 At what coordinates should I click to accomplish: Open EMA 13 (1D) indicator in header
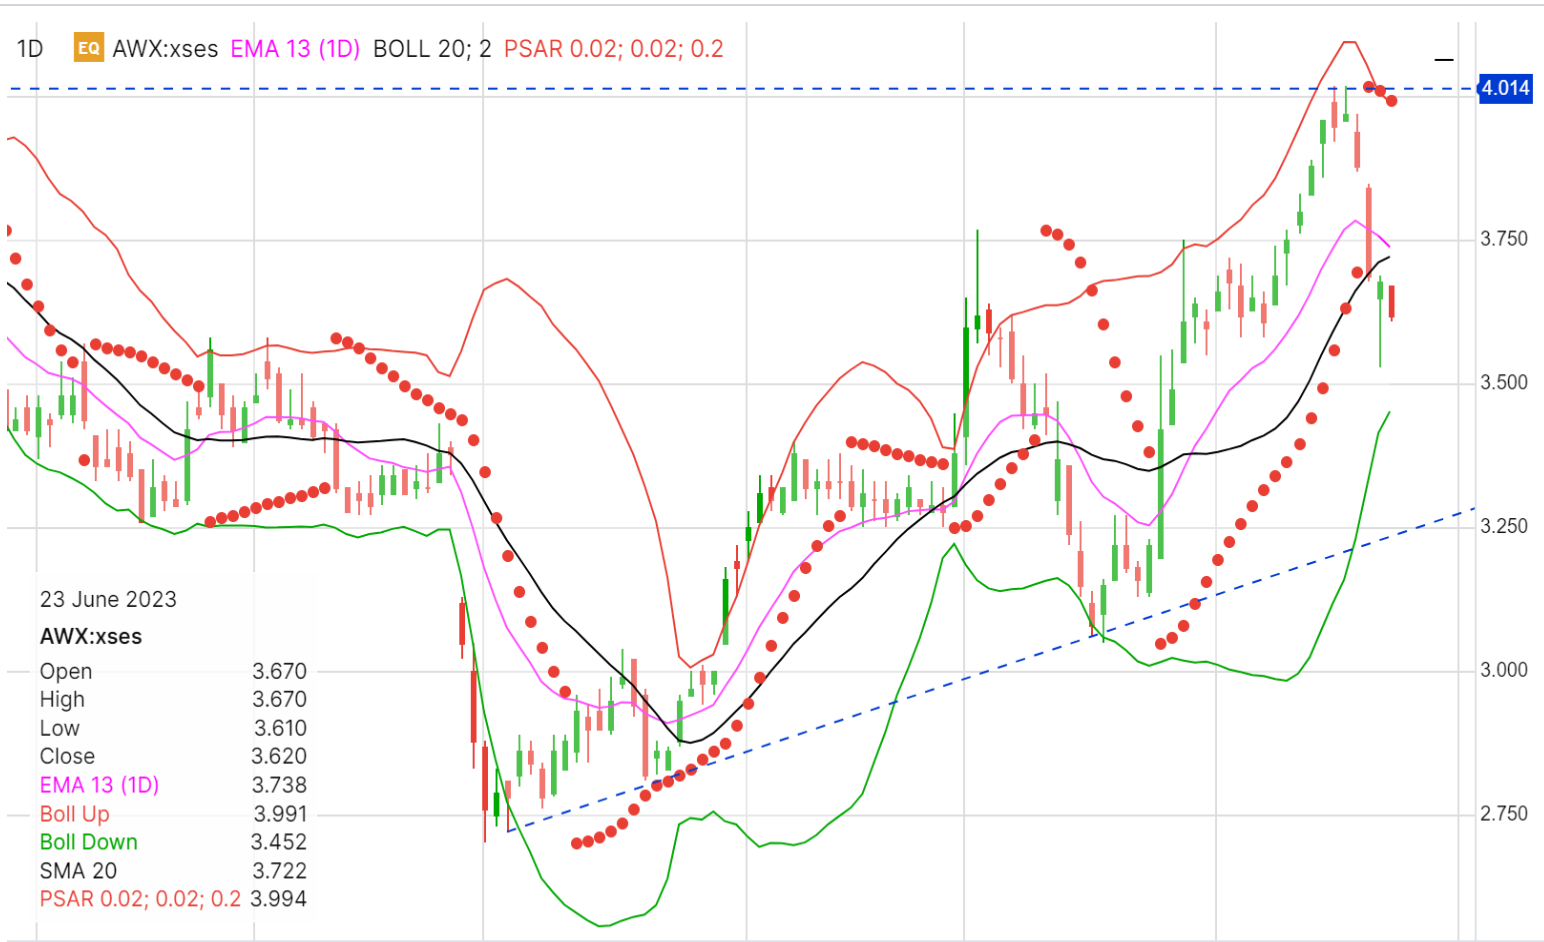[295, 49]
